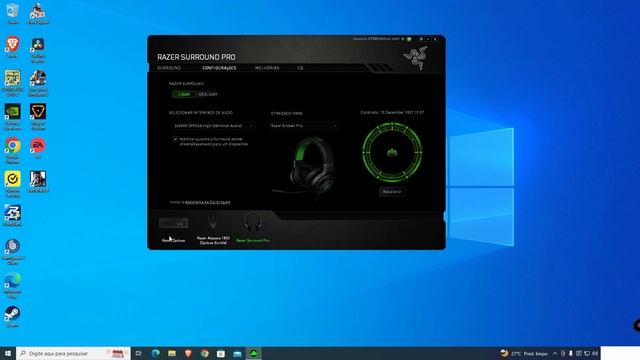This screenshot has height=360, width=640.
Task: Open the NVIDIA GeForce Experience desktop shortcut
Action: (13, 116)
